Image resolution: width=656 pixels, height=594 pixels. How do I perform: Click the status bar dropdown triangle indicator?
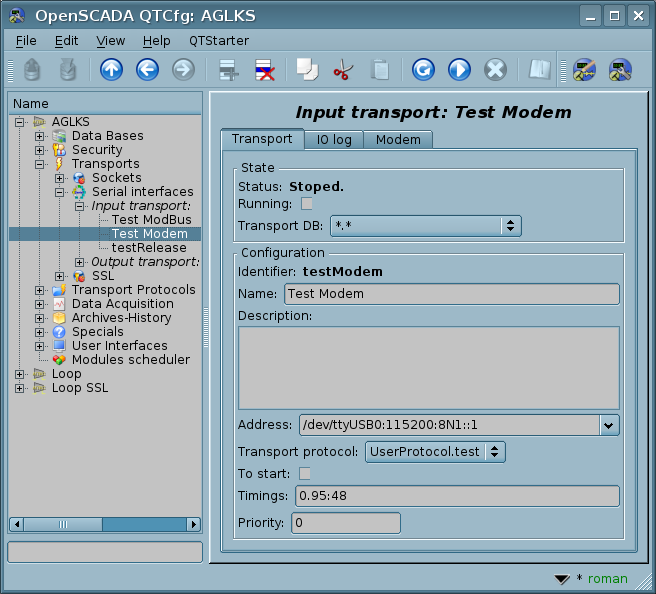point(562,579)
